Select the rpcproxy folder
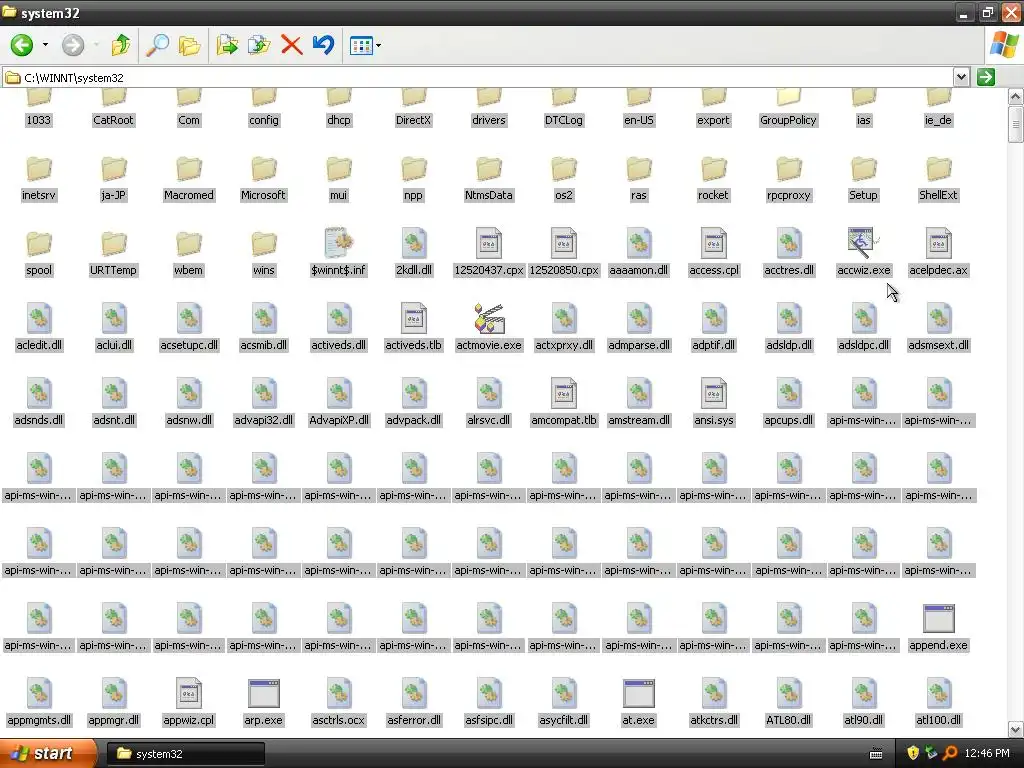This screenshot has height=768, width=1024. (788, 178)
